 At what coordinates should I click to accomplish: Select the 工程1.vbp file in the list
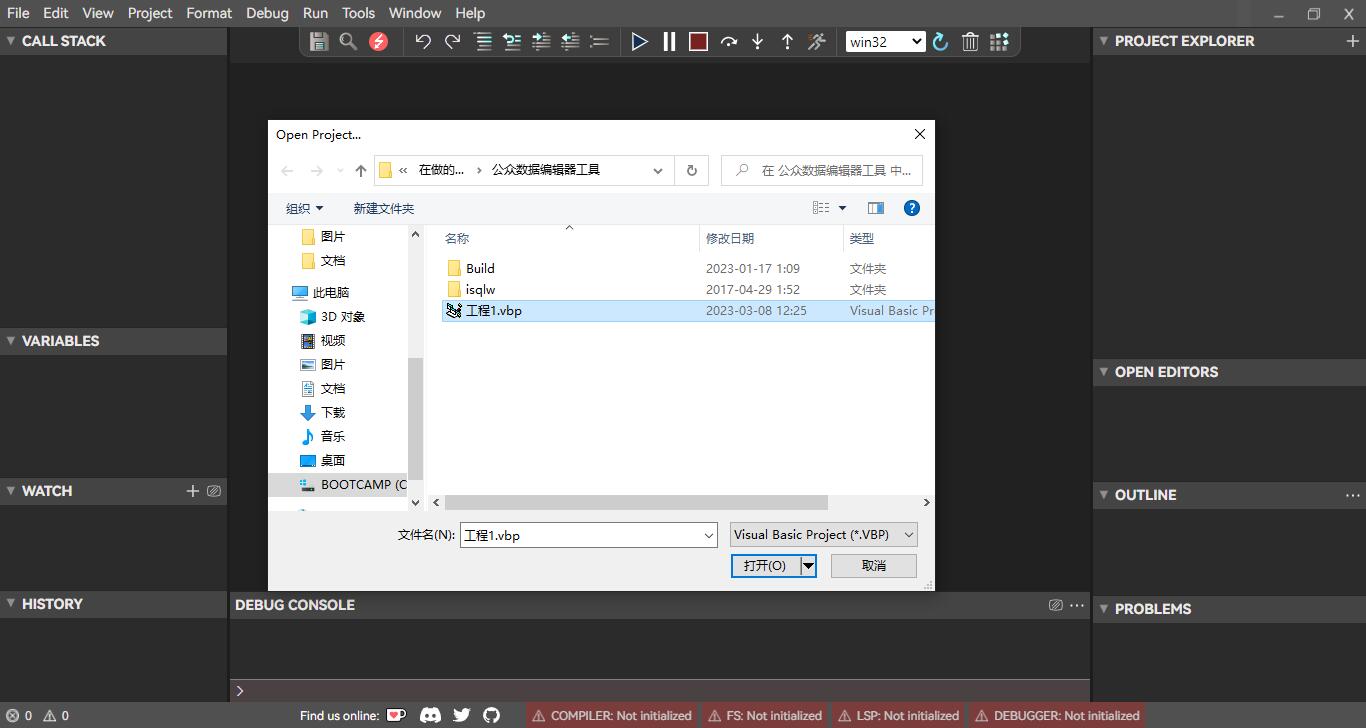coord(495,310)
